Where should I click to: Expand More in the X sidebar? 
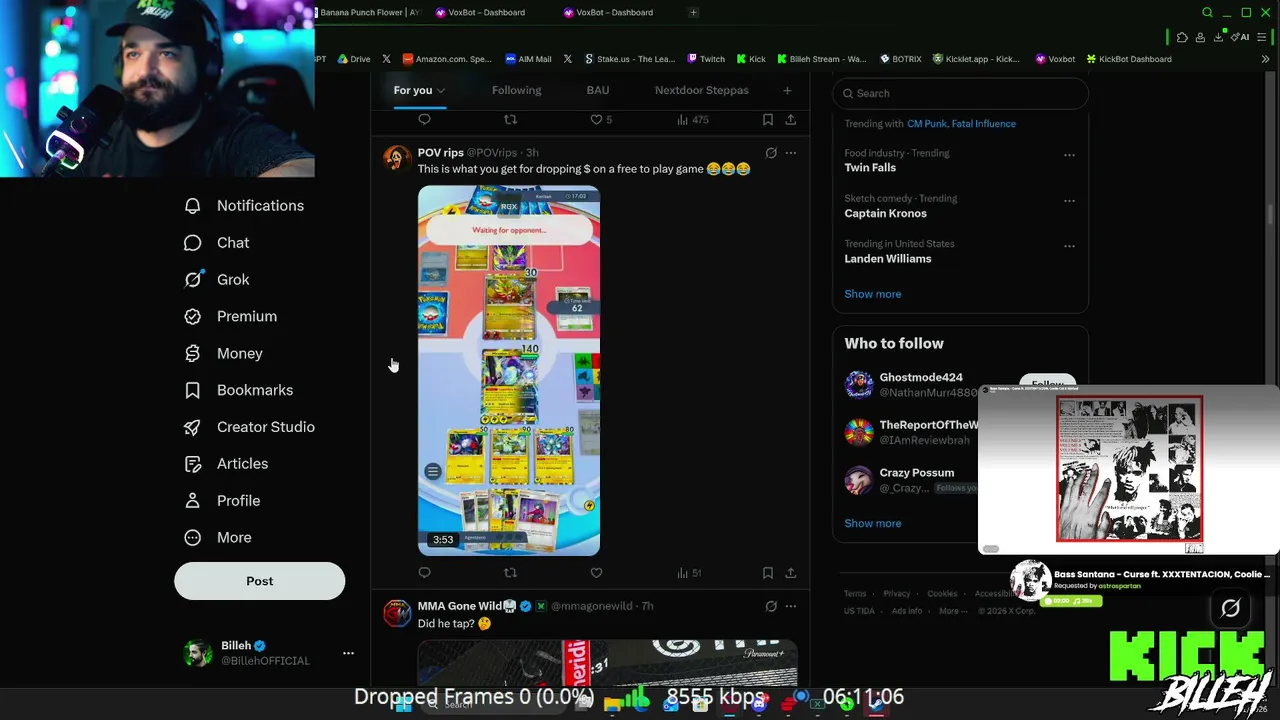pyautogui.click(x=218, y=538)
